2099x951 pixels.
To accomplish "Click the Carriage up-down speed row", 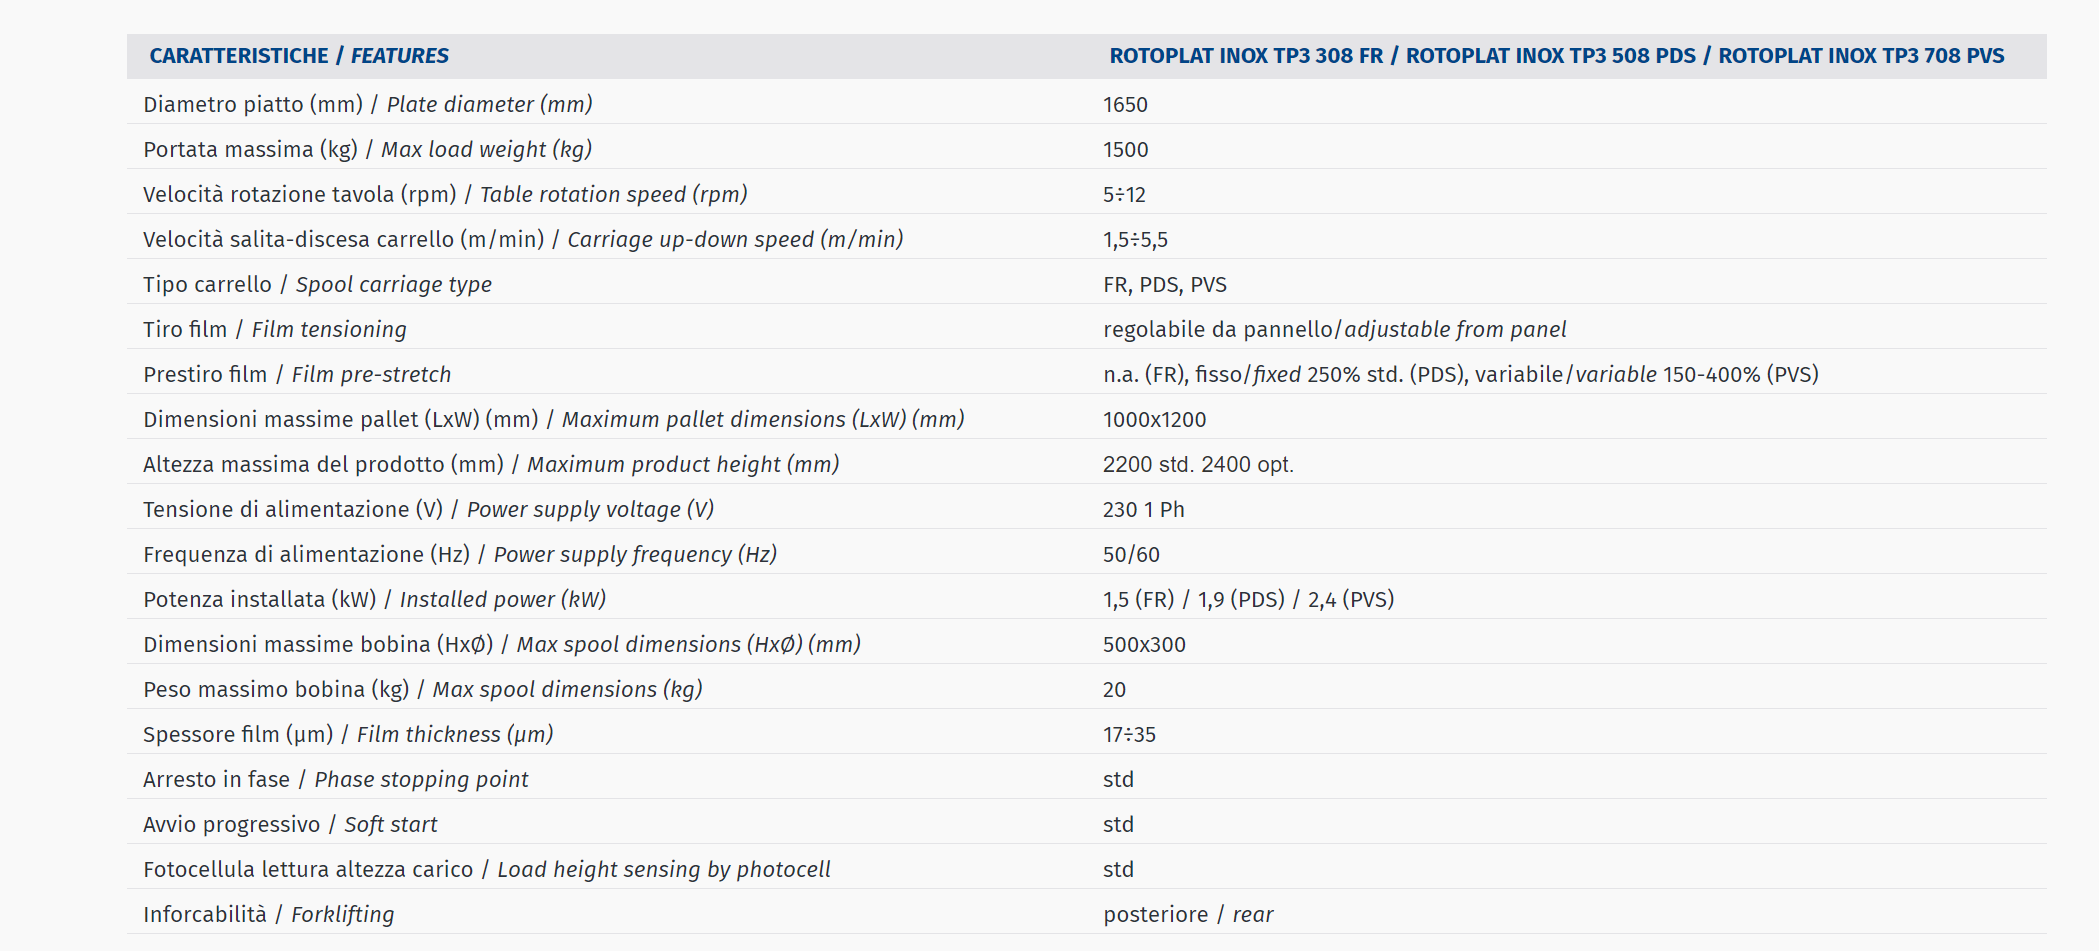I will click(x=1086, y=239).
